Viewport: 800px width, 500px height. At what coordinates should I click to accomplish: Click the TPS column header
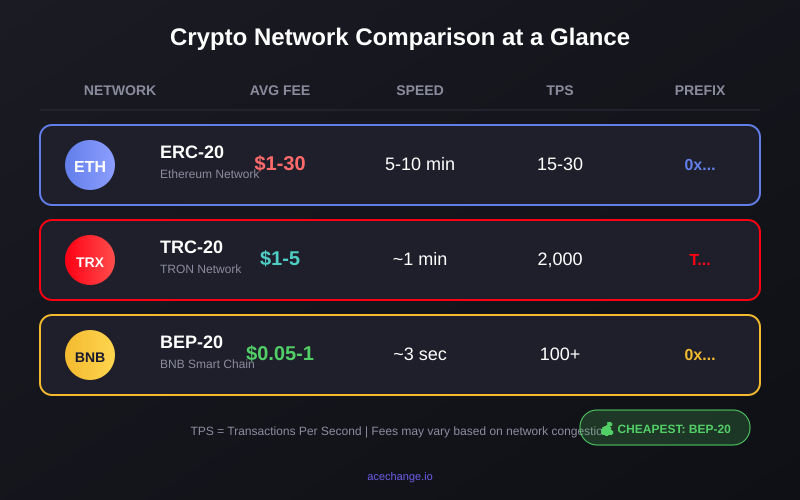tap(560, 90)
